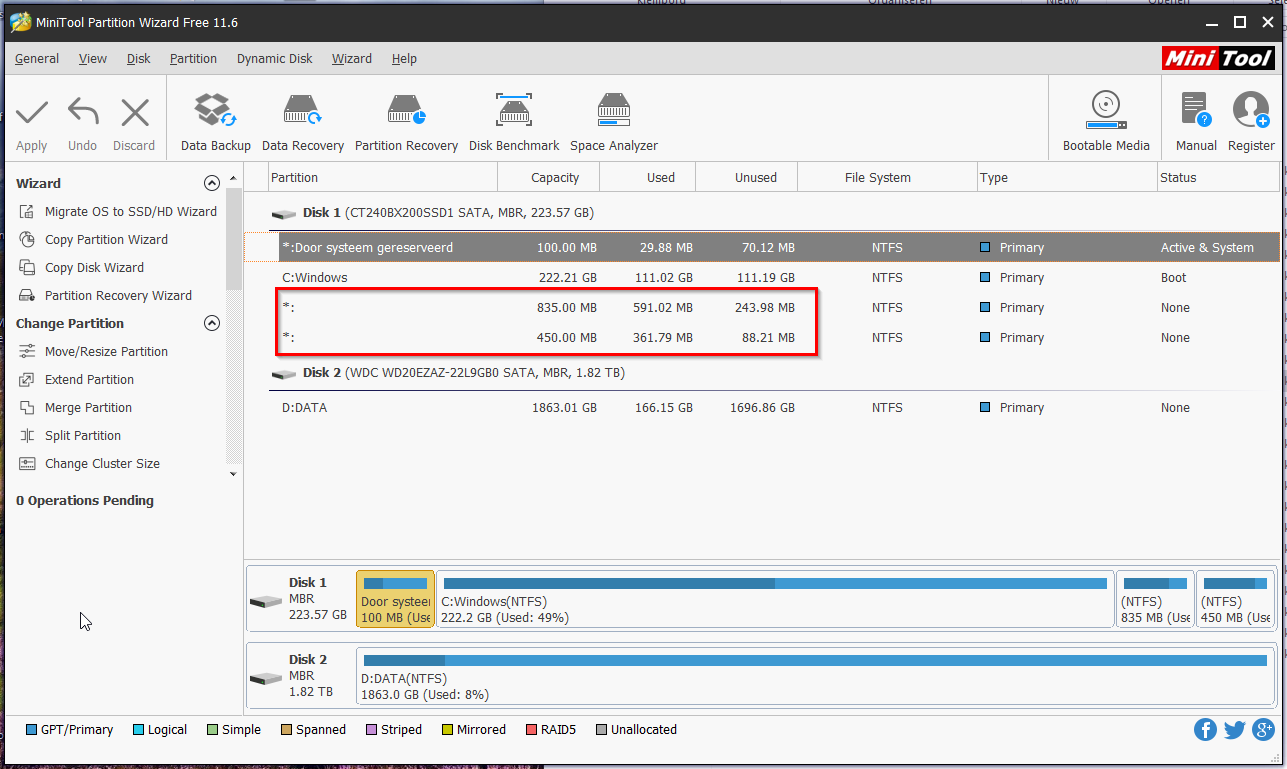Screen dimensions: 1287x769
Task: Open the General menu
Action: click(37, 59)
